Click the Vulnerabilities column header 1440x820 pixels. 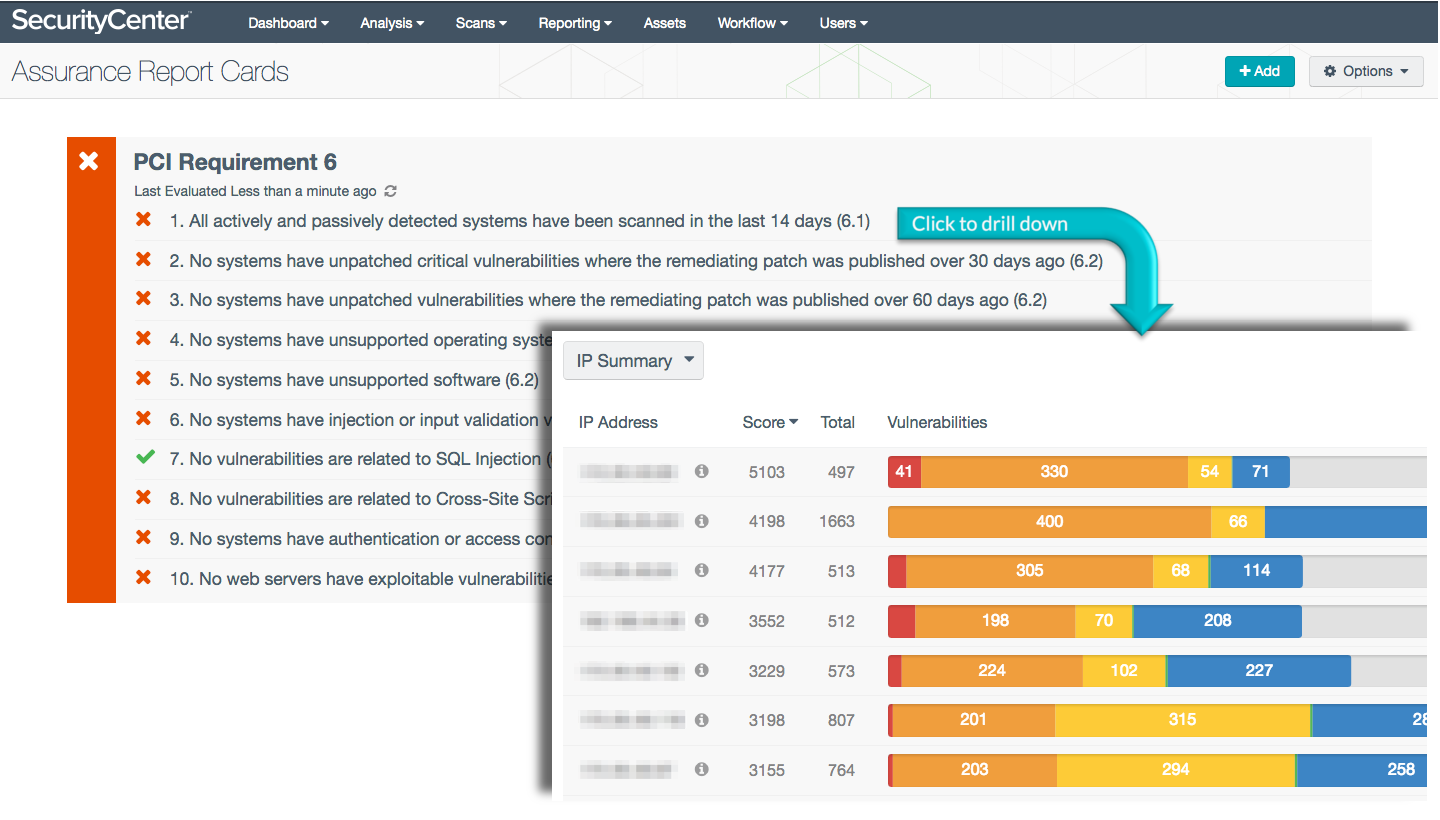(937, 422)
